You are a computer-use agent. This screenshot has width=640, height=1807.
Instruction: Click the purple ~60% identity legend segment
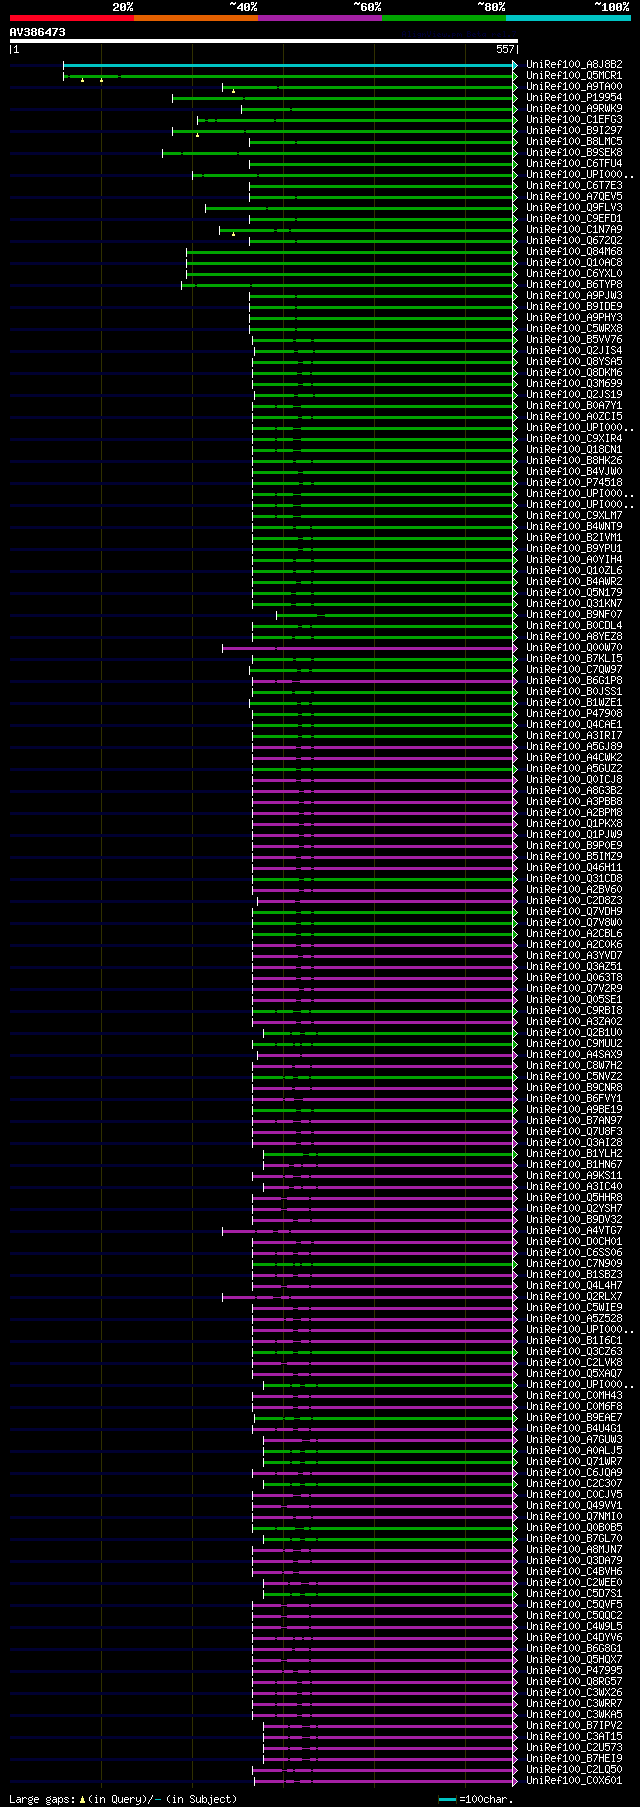[x=320, y=17]
